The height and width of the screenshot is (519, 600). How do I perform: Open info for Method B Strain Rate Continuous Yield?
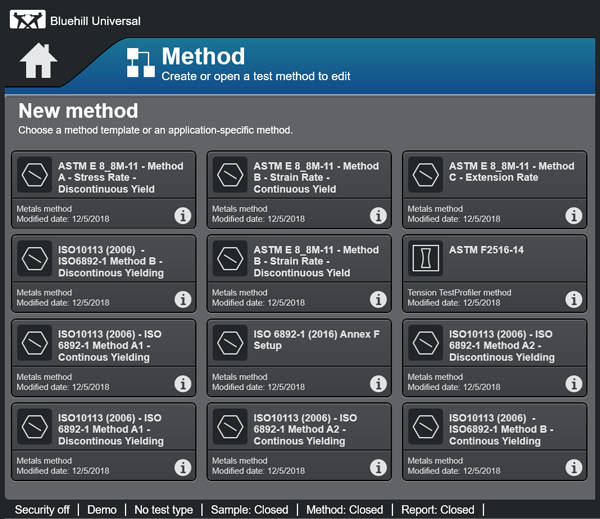(x=378, y=215)
